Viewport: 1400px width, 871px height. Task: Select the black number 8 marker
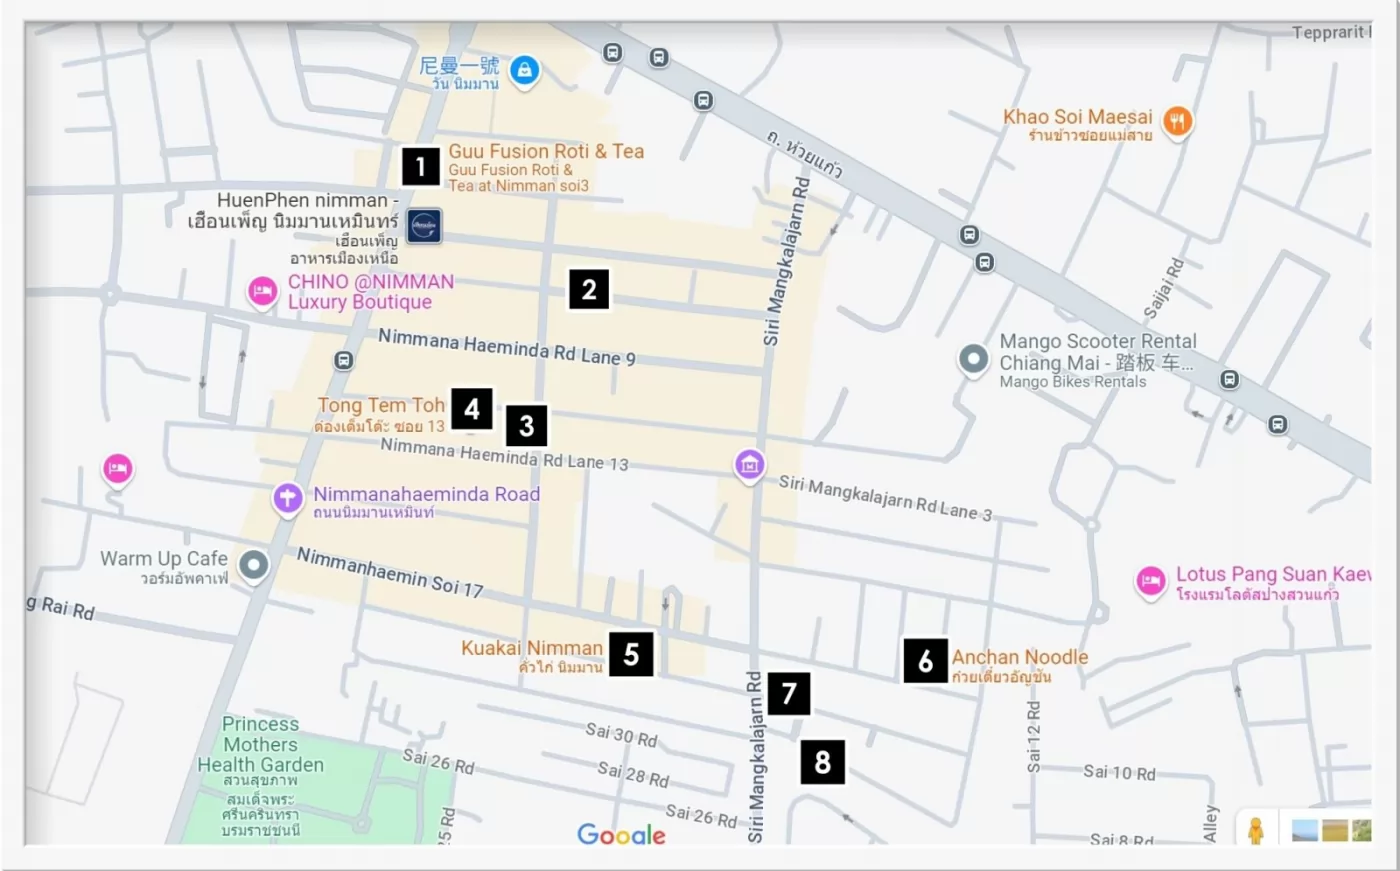822,762
